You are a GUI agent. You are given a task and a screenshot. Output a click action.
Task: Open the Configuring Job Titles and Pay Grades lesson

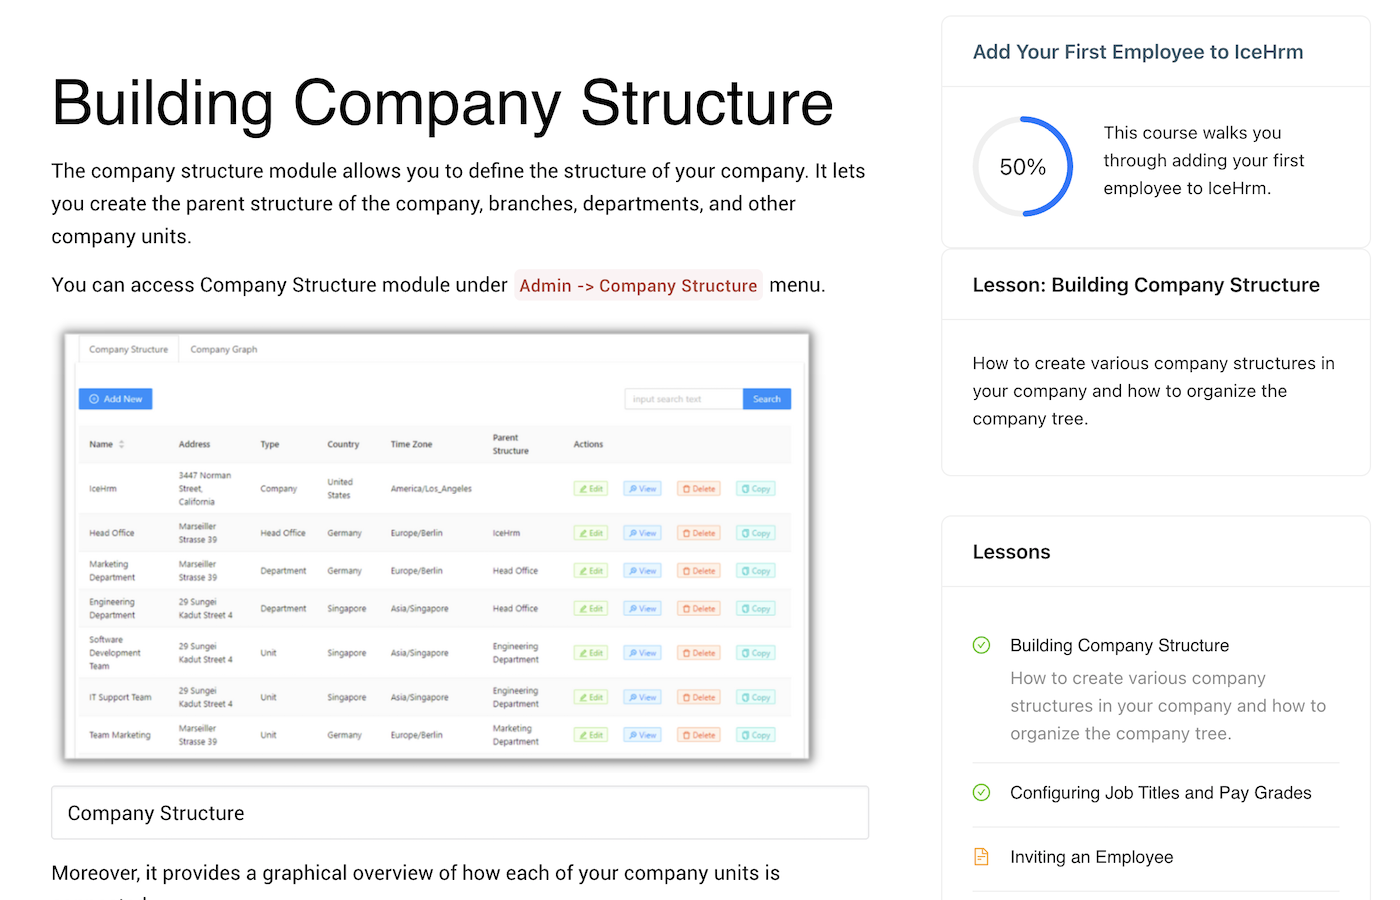point(1160,793)
